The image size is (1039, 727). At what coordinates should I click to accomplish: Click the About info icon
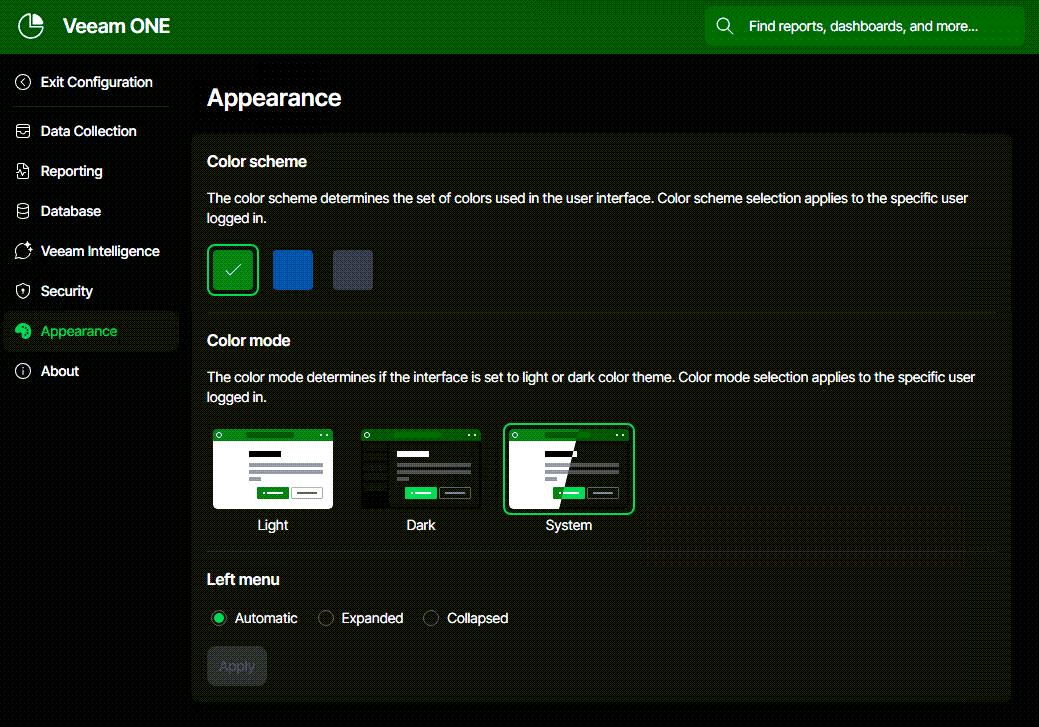23,371
